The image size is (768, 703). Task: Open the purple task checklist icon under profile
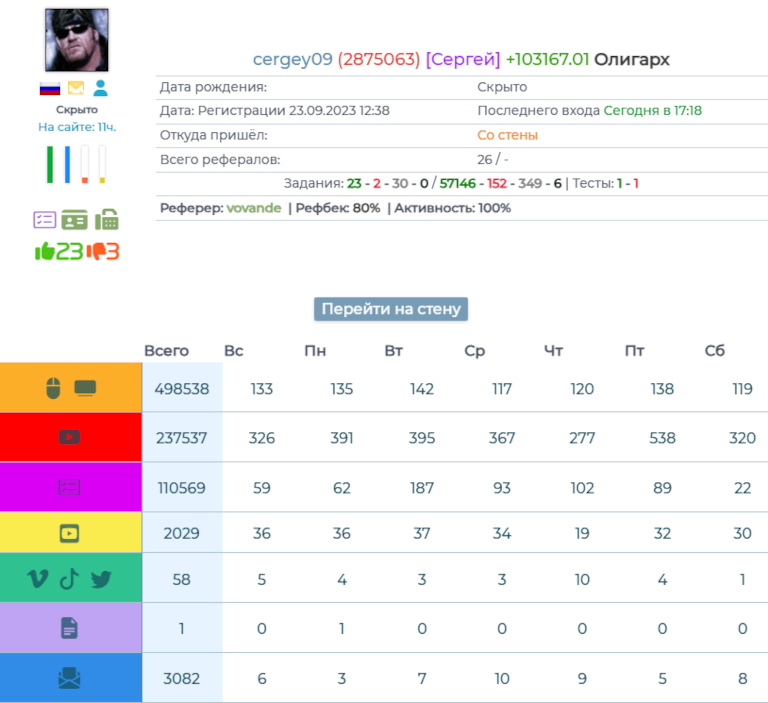point(45,219)
